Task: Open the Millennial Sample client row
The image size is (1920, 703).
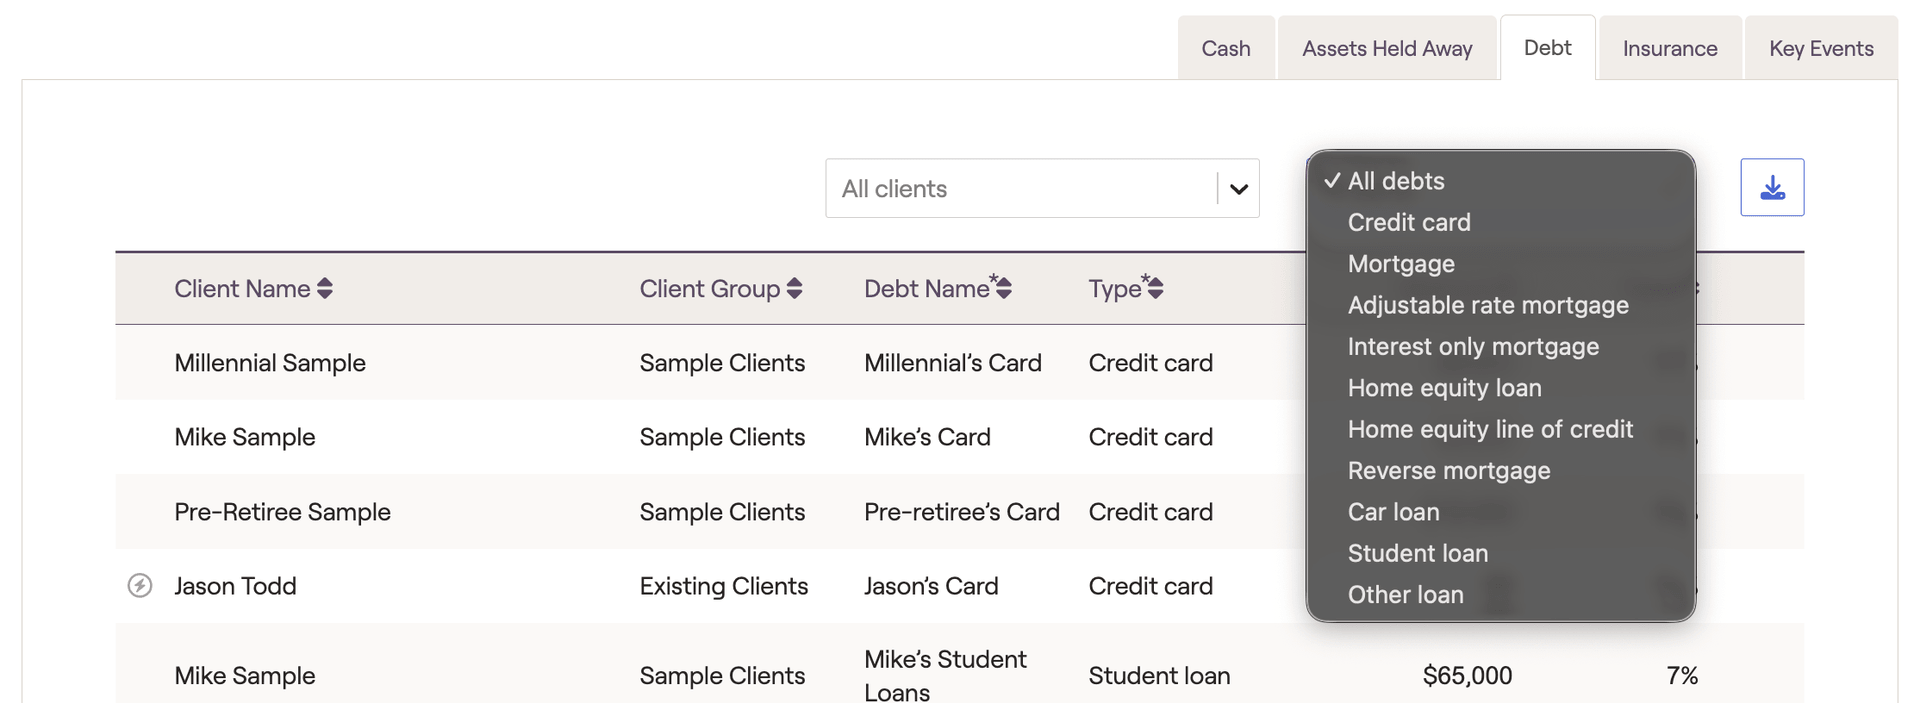Action: tap(270, 363)
